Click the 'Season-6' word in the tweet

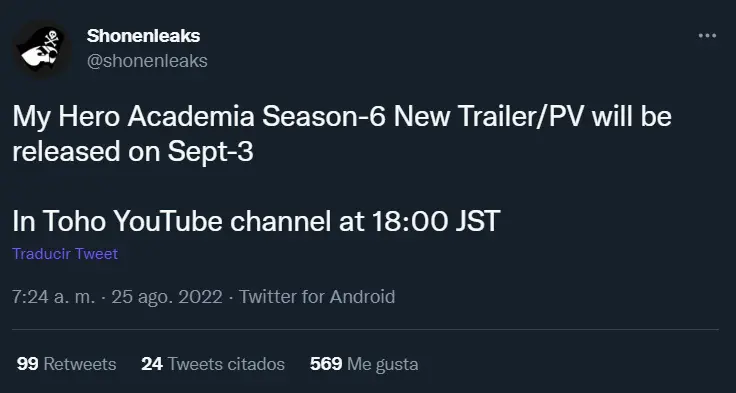tap(324, 117)
